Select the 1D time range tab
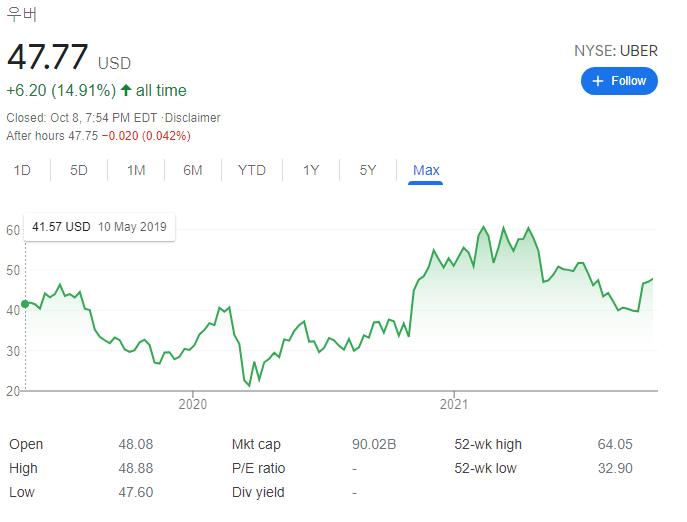 click(x=22, y=170)
